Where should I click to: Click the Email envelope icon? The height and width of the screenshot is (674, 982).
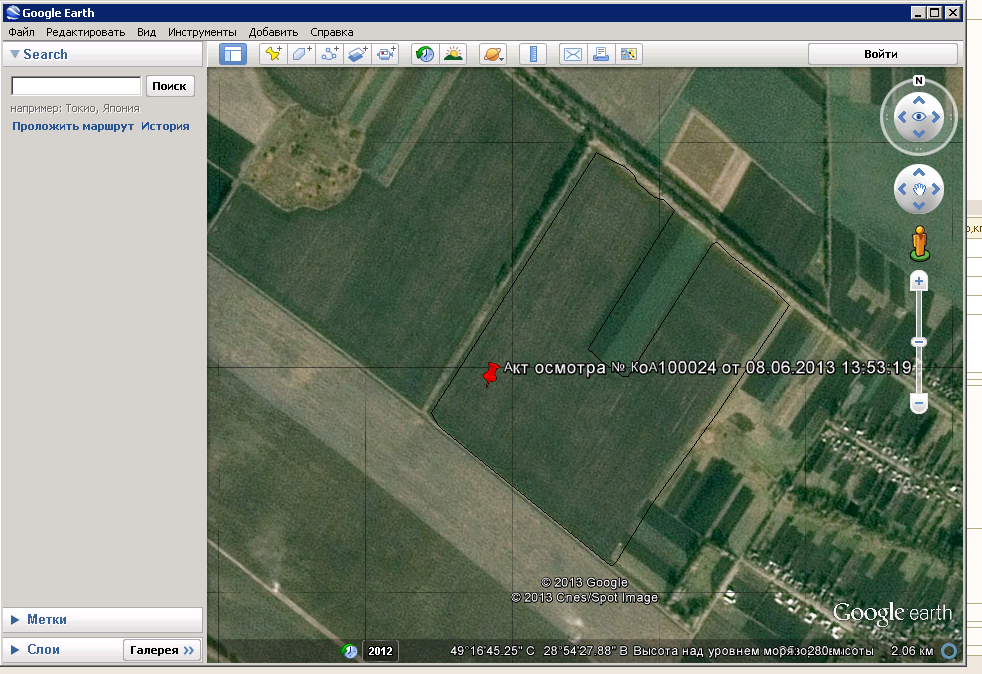point(573,54)
